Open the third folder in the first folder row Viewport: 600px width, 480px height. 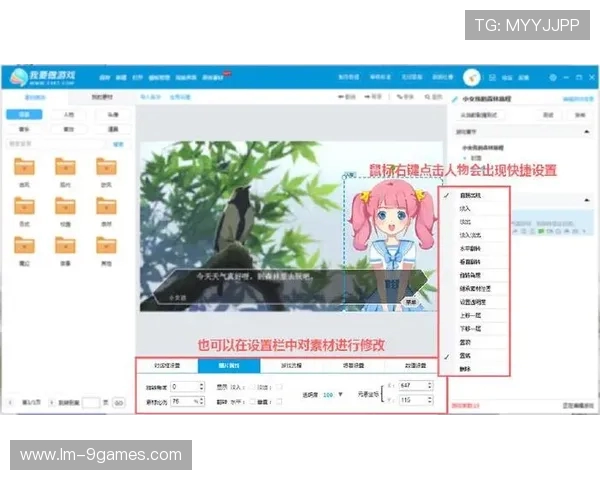pos(106,167)
